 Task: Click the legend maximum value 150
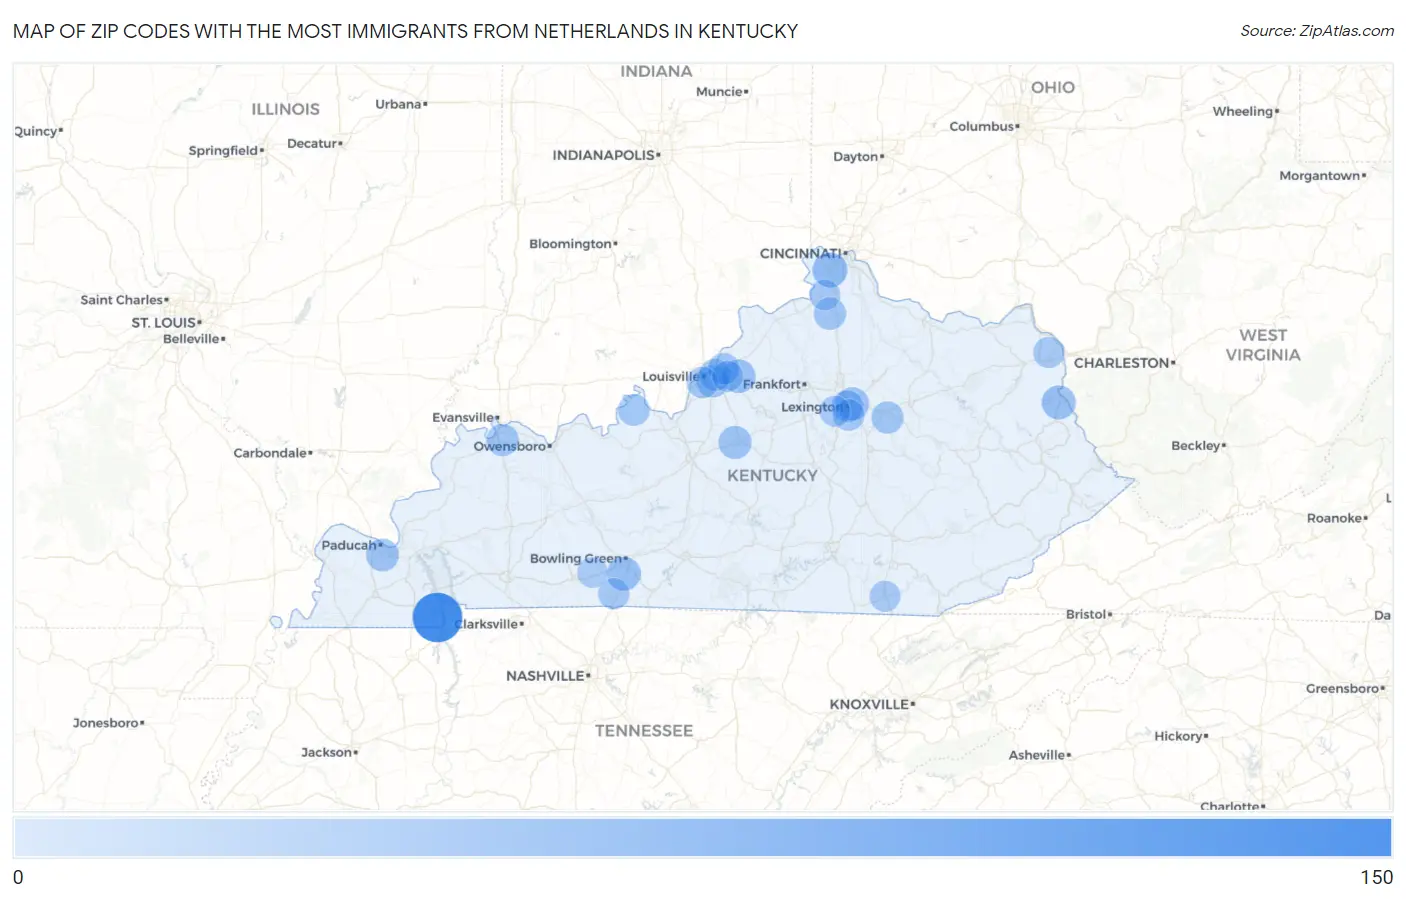(x=1376, y=877)
